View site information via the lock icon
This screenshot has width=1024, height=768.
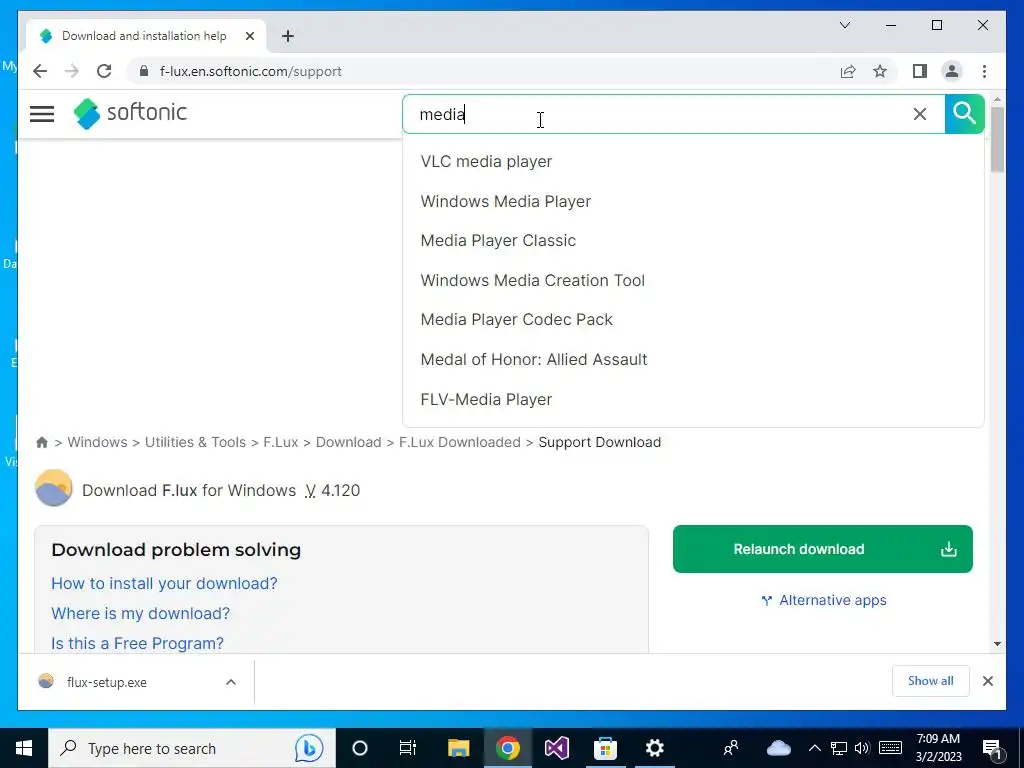[x=144, y=71]
